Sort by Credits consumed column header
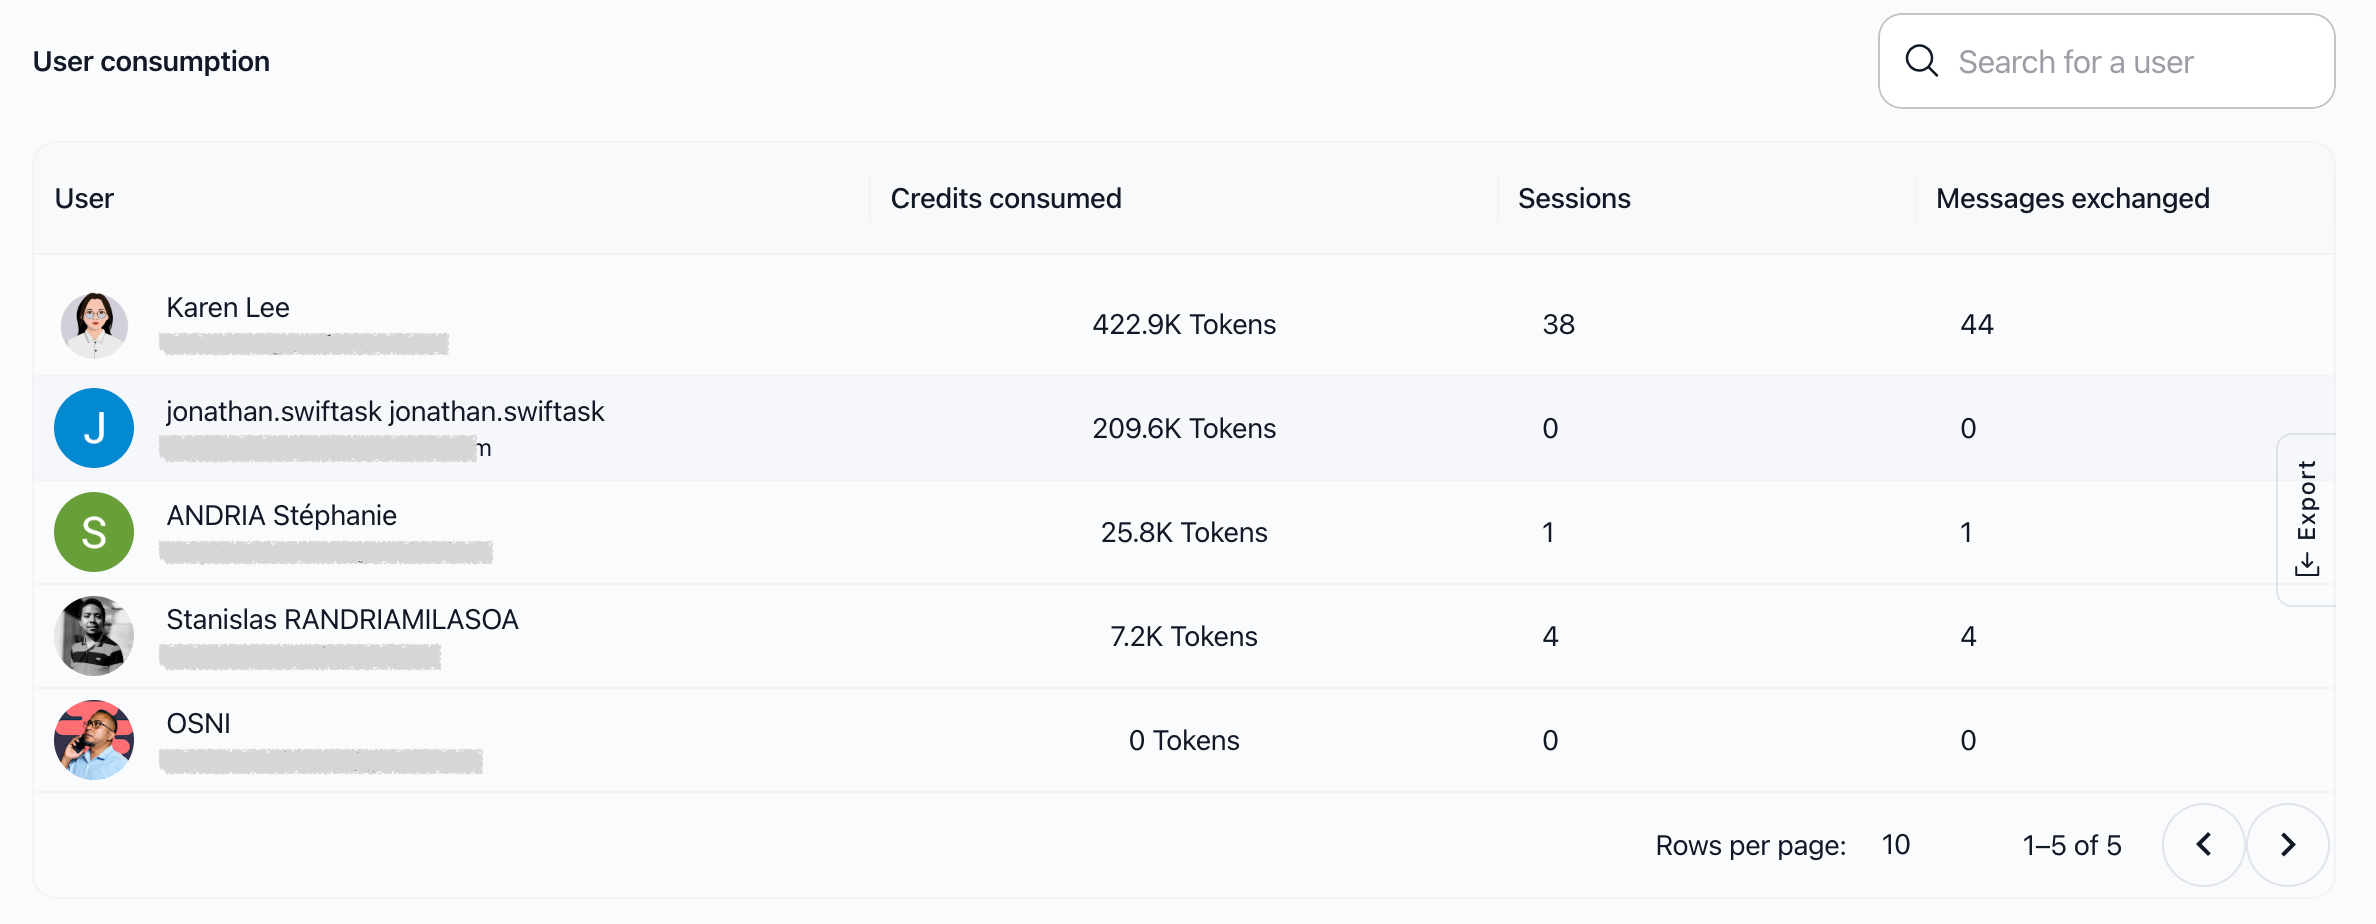 pyautogui.click(x=1006, y=198)
